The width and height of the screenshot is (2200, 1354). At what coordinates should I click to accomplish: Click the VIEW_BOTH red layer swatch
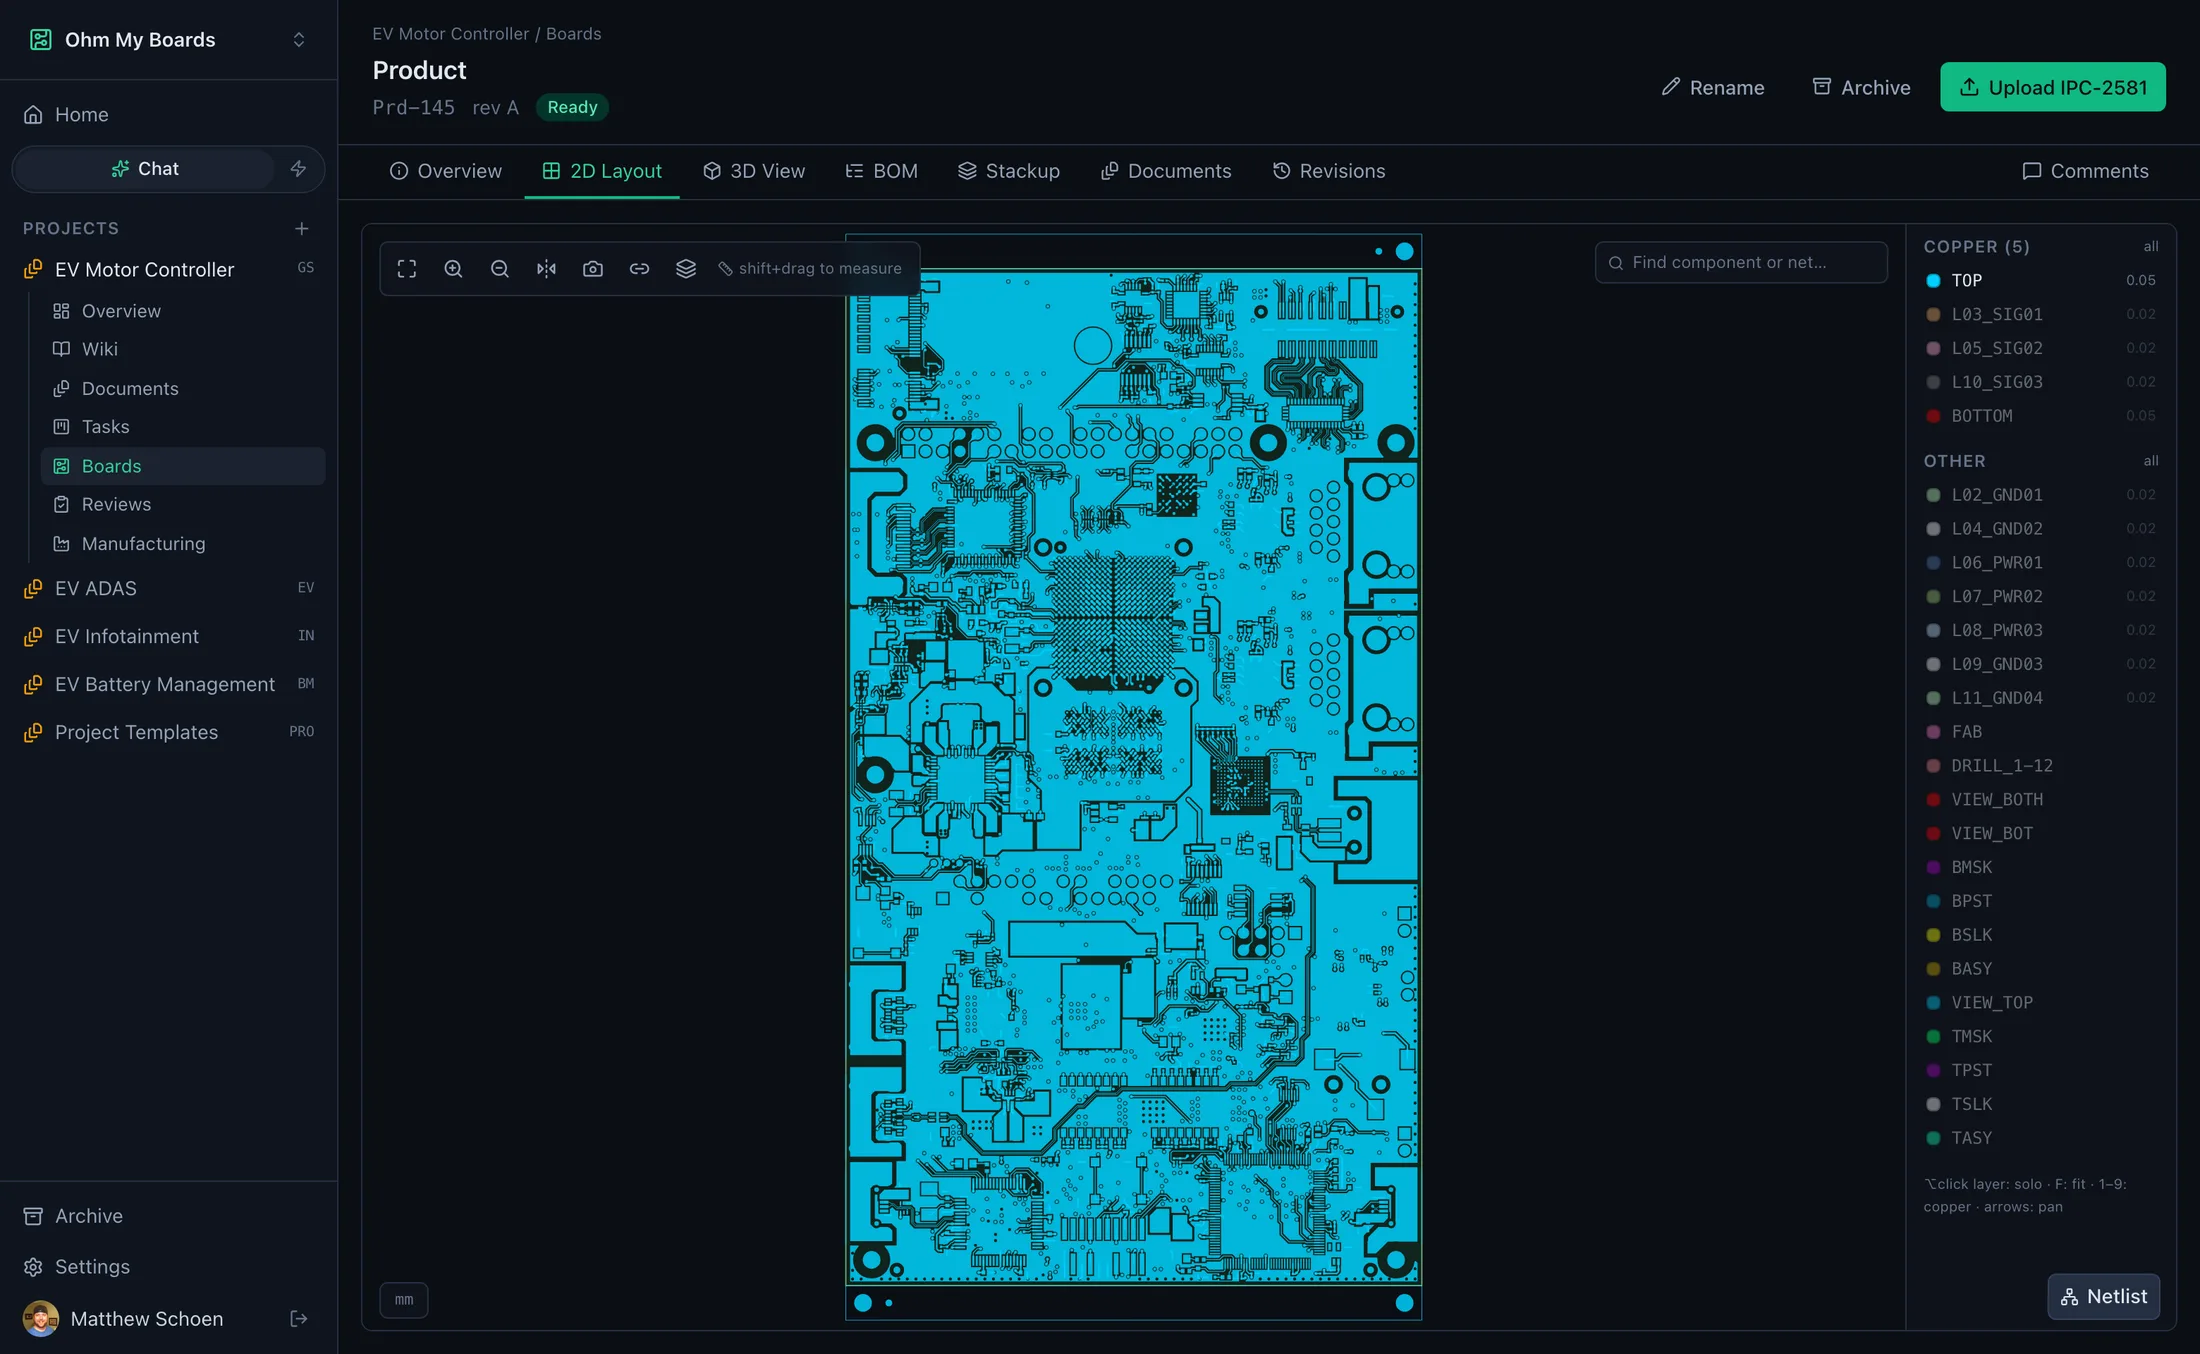pos(1933,800)
